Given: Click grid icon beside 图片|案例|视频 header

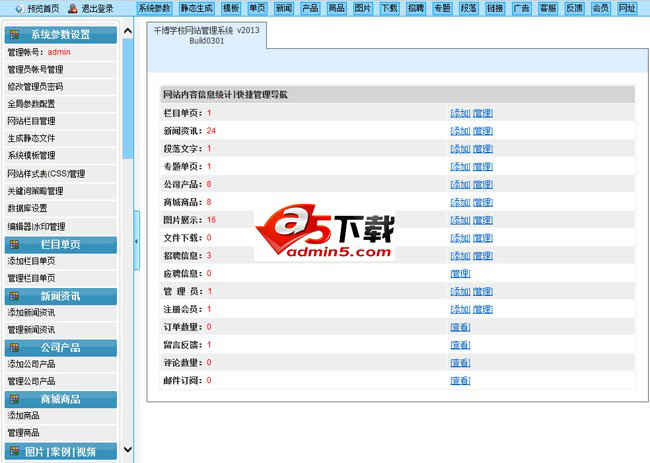Looking at the screenshot, I should tap(15, 451).
